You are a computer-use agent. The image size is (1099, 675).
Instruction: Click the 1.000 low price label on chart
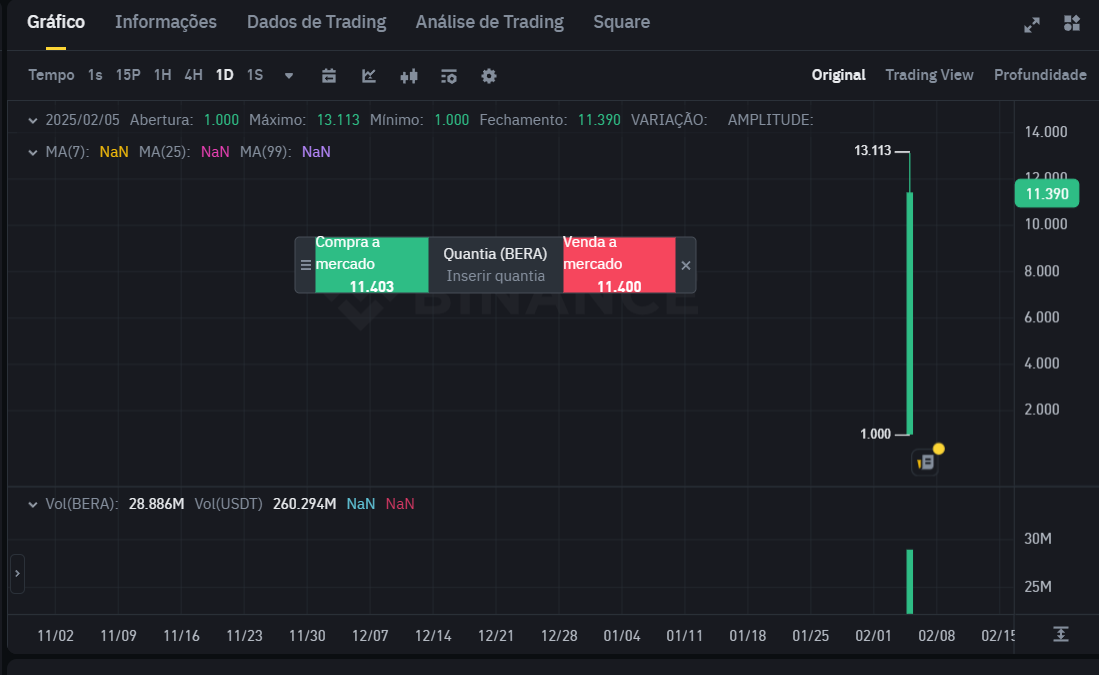875,435
